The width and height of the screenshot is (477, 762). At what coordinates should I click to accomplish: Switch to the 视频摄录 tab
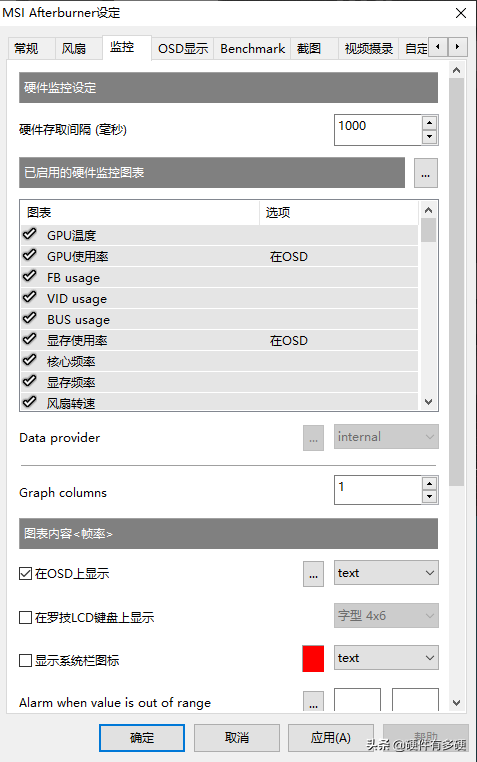pos(369,49)
